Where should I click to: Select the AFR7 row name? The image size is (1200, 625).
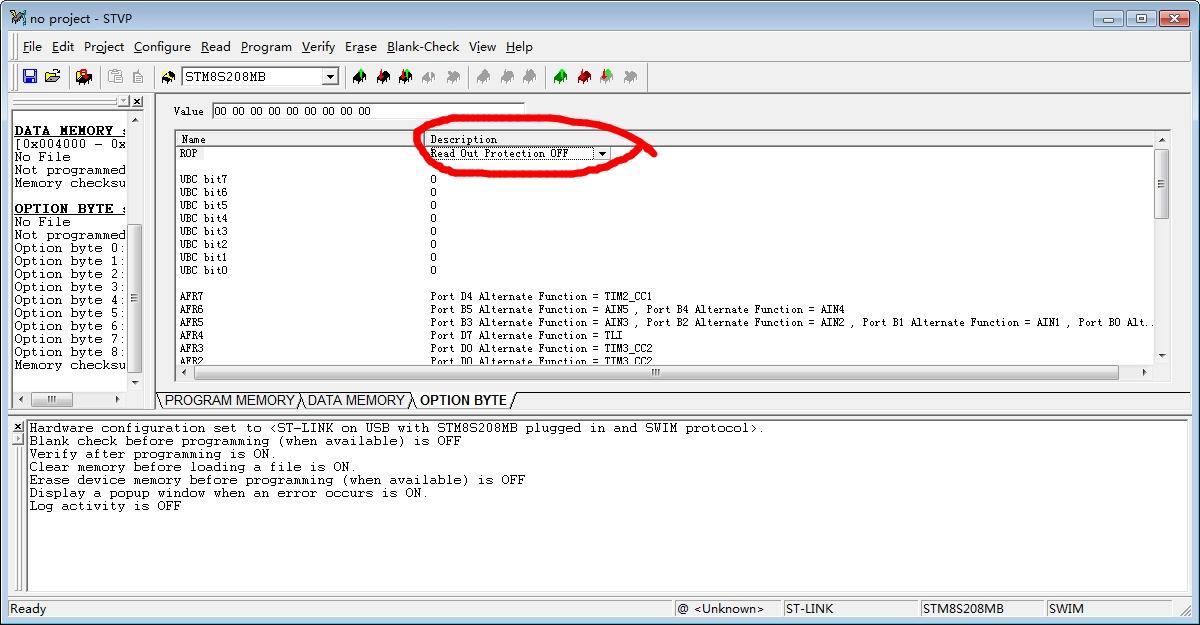coord(191,297)
